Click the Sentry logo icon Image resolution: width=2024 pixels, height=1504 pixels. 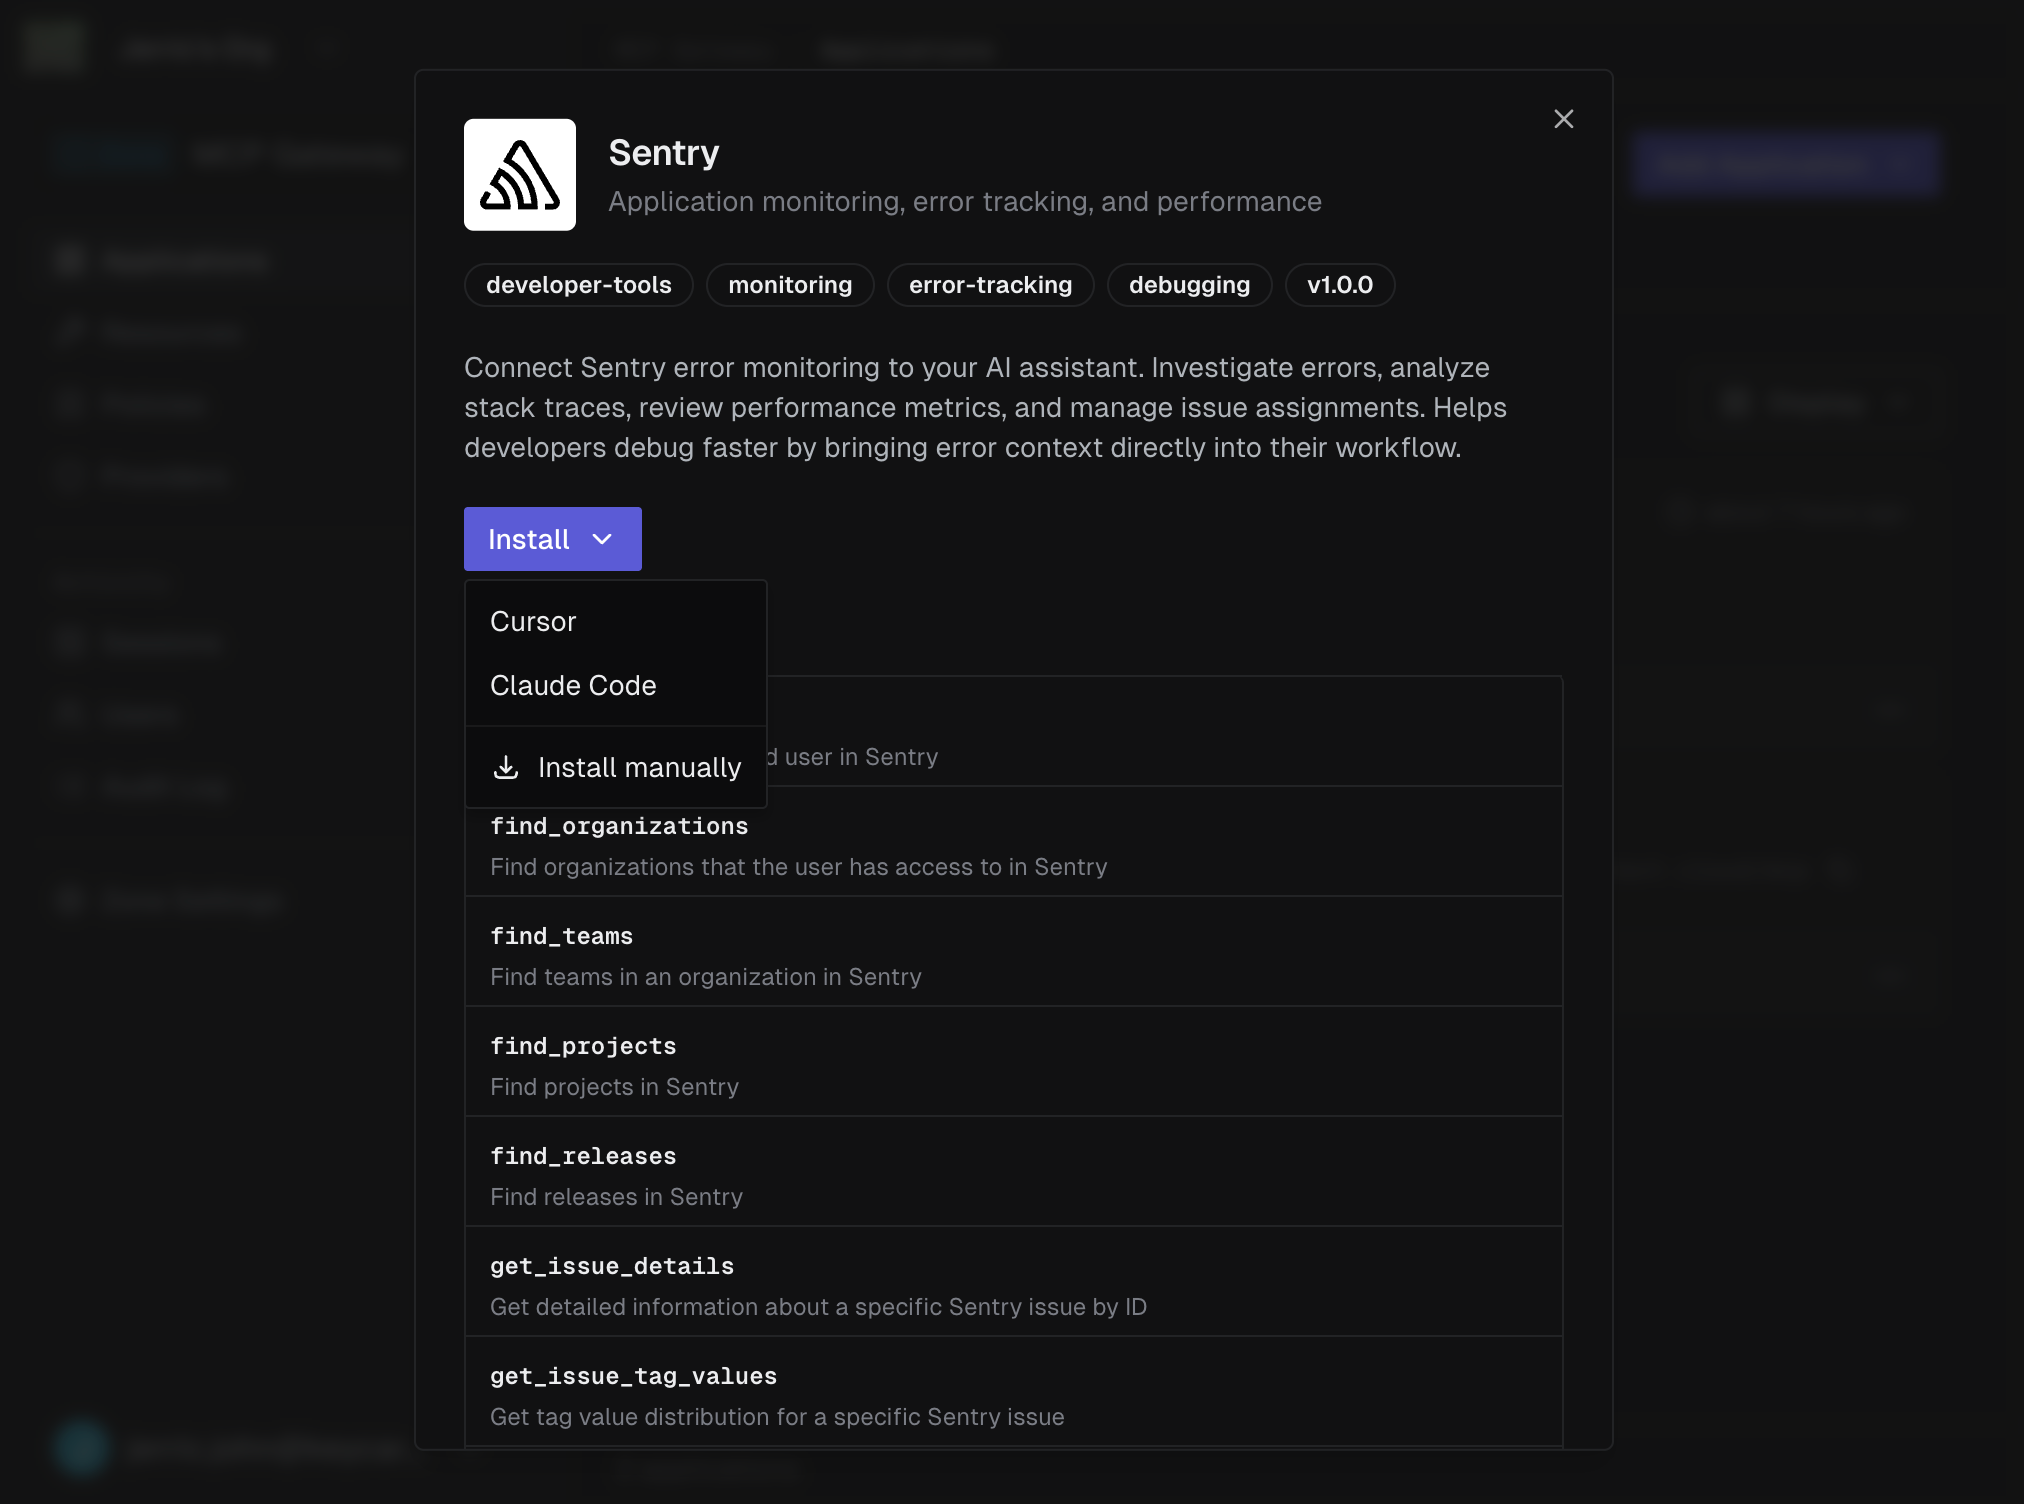519,175
